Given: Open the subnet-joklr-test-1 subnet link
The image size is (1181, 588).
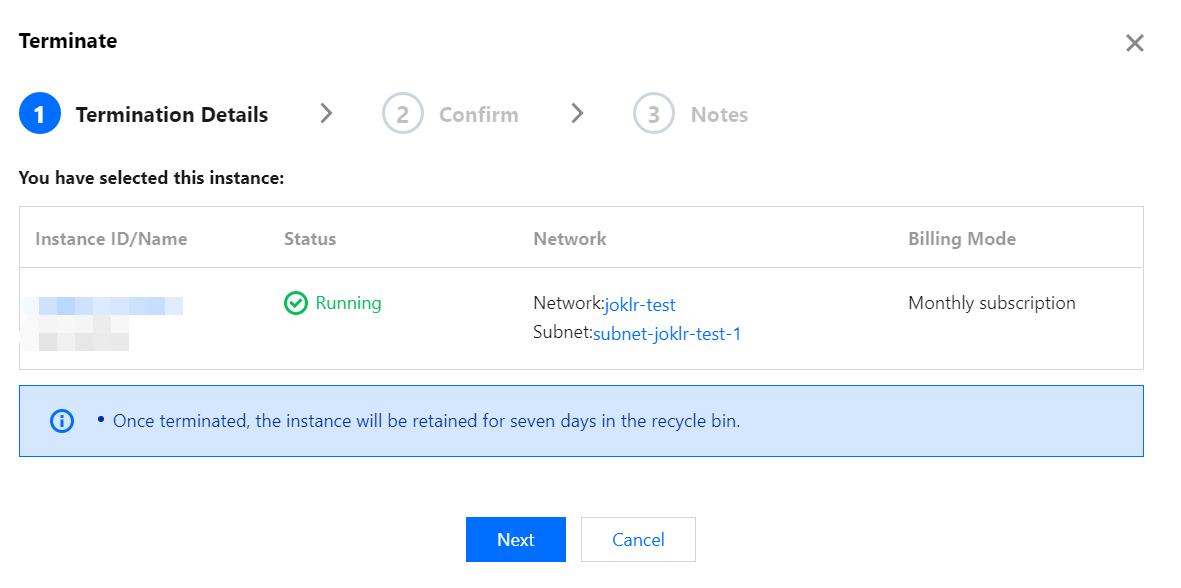Looking at the screenshot, I should [x=667, y=334].
